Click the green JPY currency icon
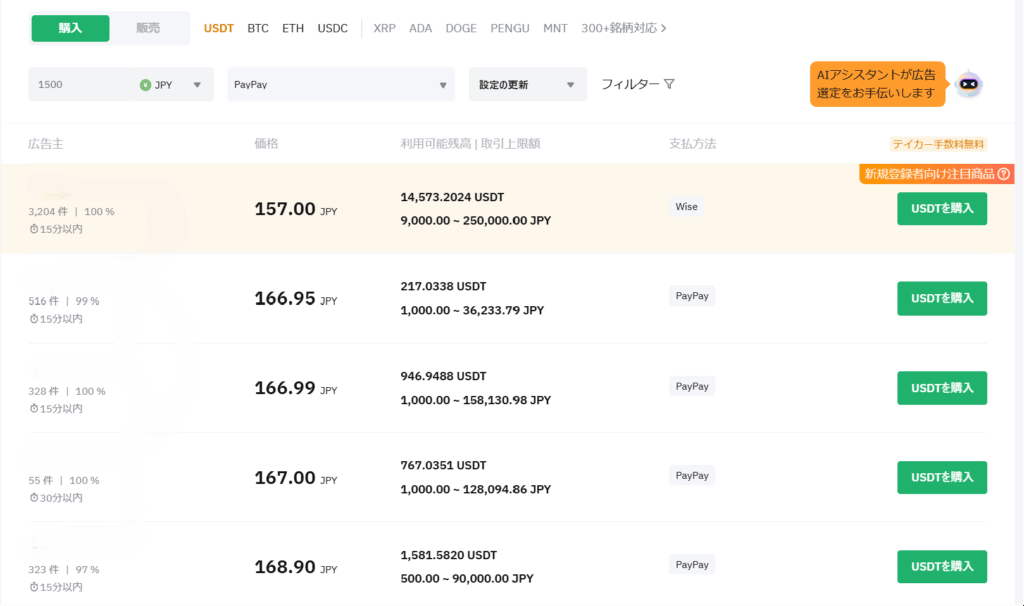The width and height of the screenshot is (1024, 606). point(146,85)
